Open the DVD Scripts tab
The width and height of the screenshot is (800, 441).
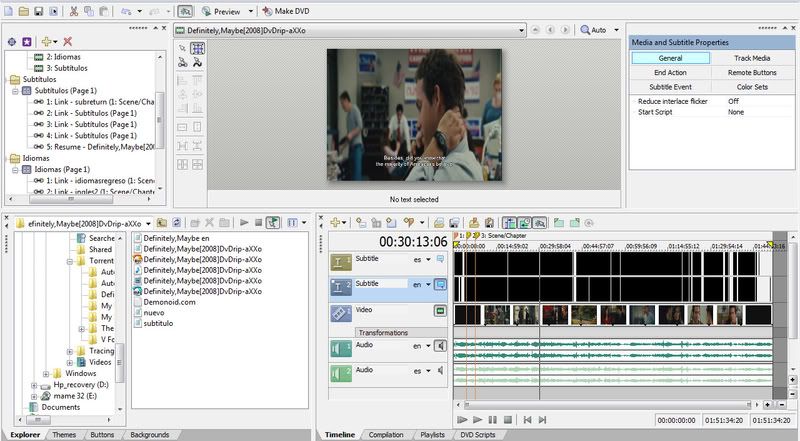(x=478, y=435)
